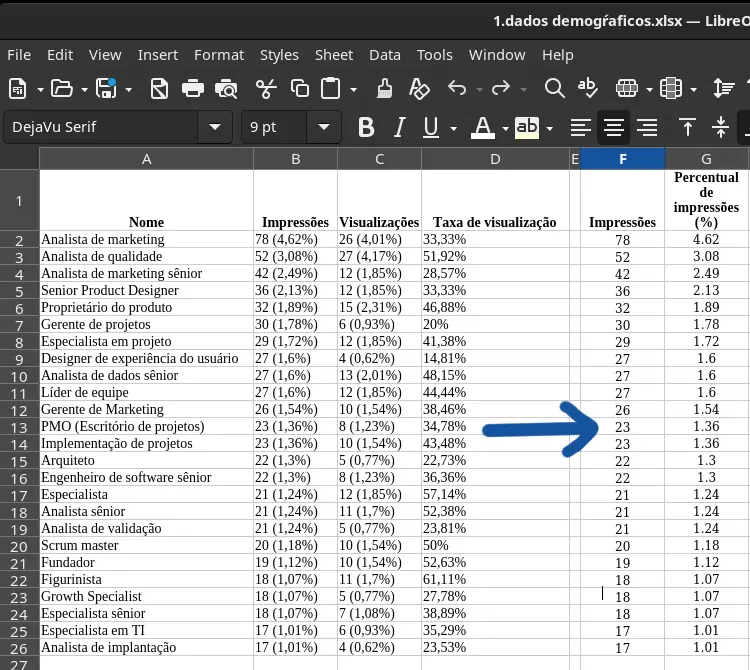This screenshot has width=750, height=670.
Task: Expand the Background Color dropdown arrow
Action: click(x=549, y=128)
